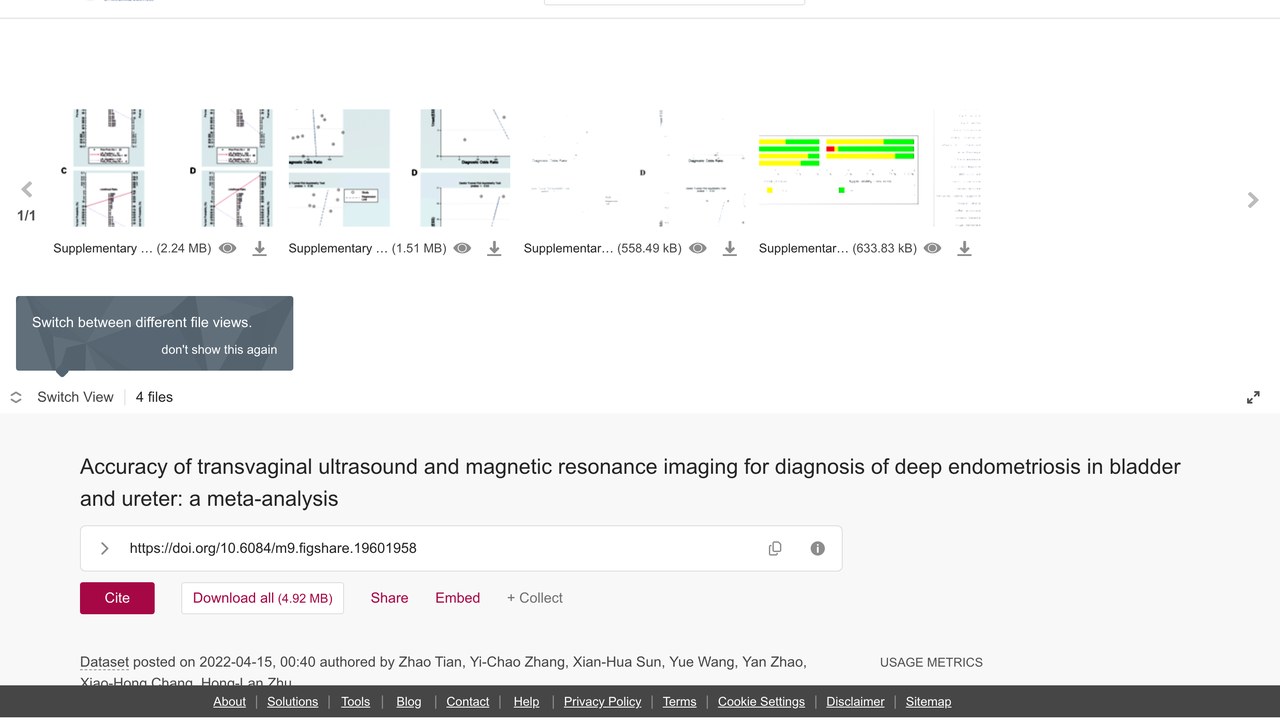Click + Collect
1280x720 pixels.
coord(534,598)
